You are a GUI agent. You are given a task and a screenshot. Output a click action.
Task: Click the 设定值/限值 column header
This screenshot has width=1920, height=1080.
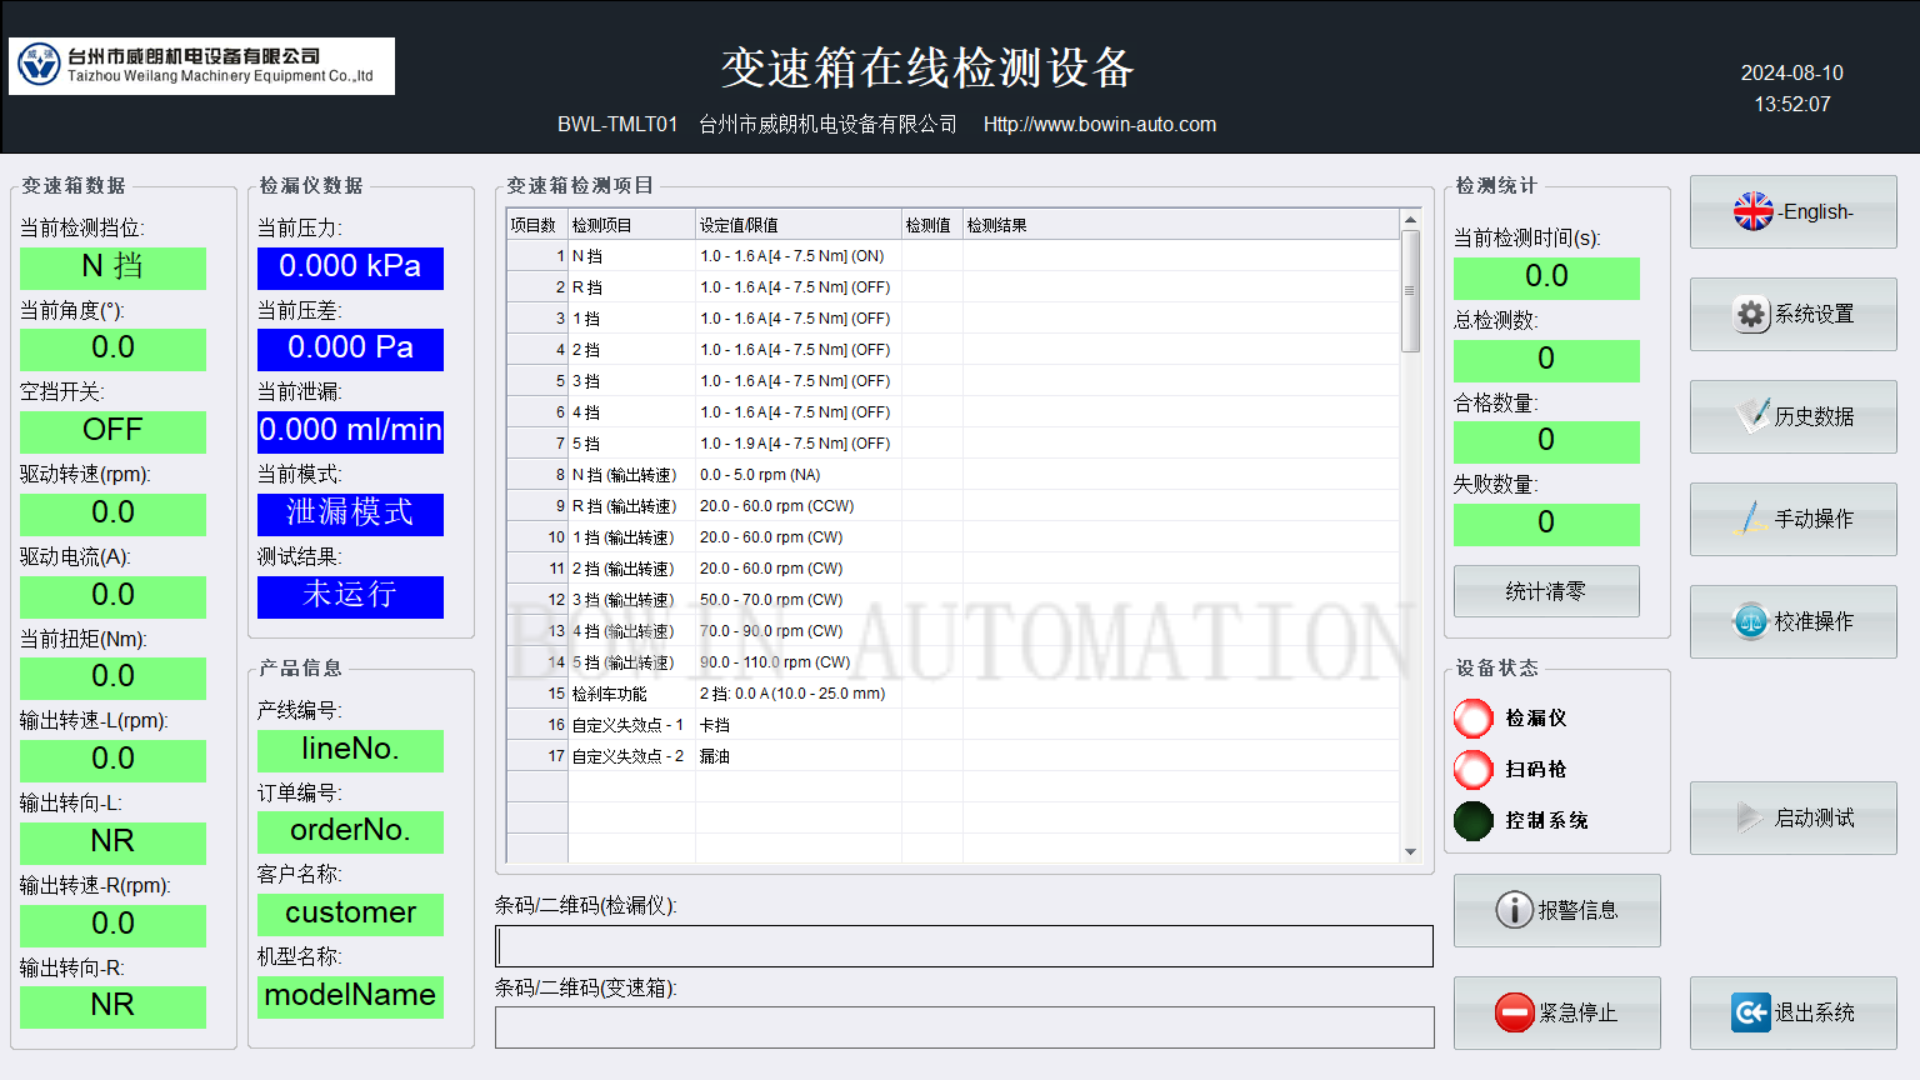(x=798, y=225)
